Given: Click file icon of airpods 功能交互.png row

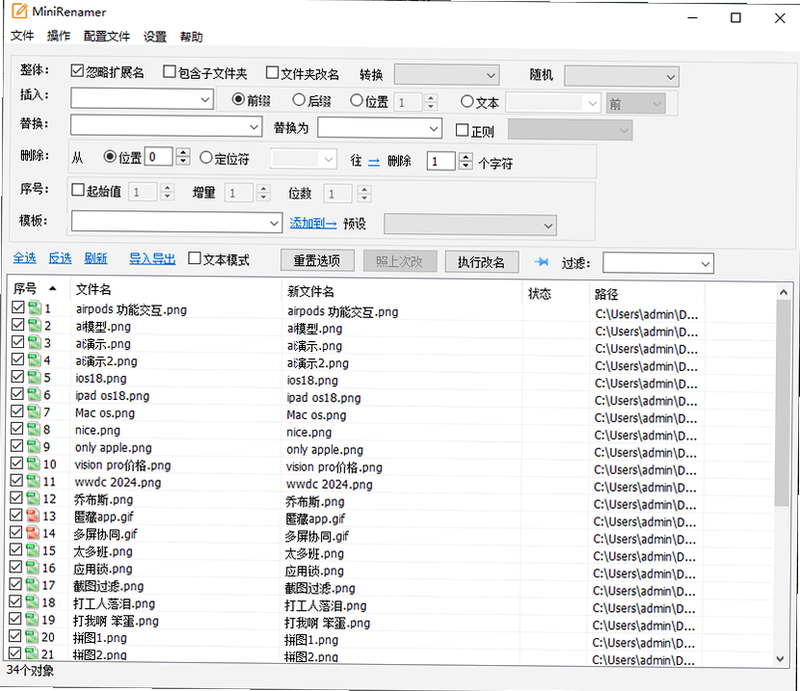Looking at the screenshot, I should [x=35, y=308].
